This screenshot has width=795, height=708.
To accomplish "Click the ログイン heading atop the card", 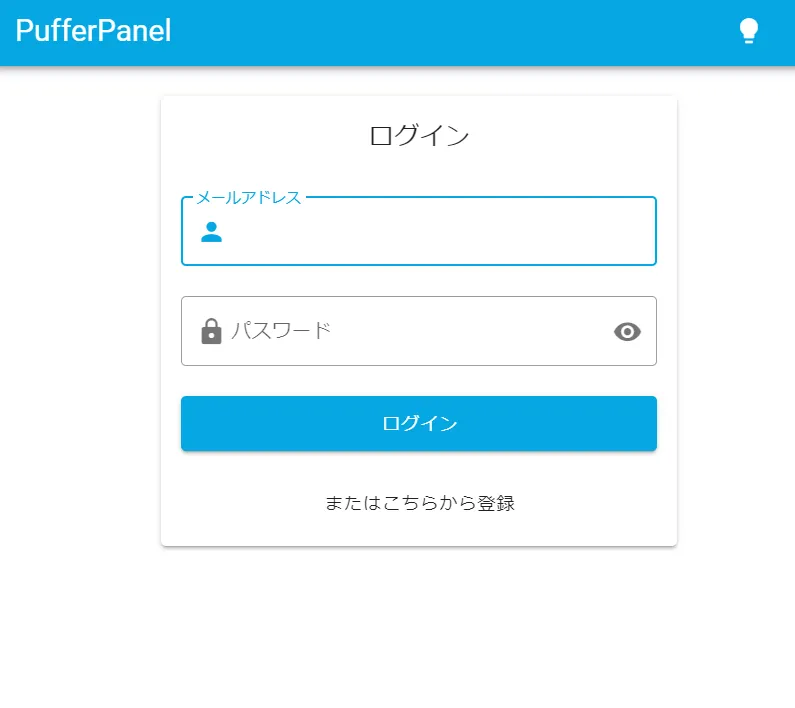I will 419,136.
